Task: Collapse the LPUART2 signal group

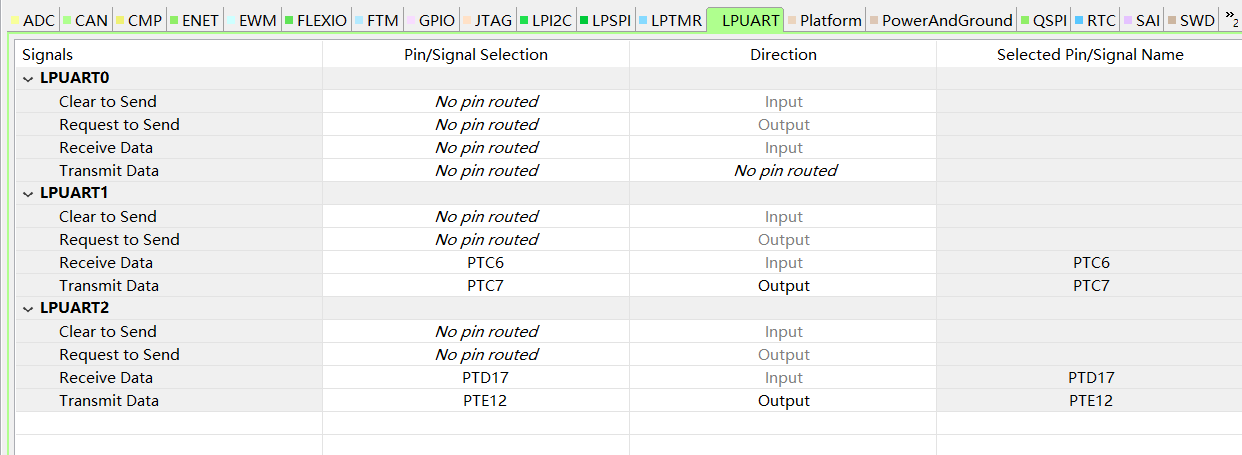Action: tap(28, 309)
